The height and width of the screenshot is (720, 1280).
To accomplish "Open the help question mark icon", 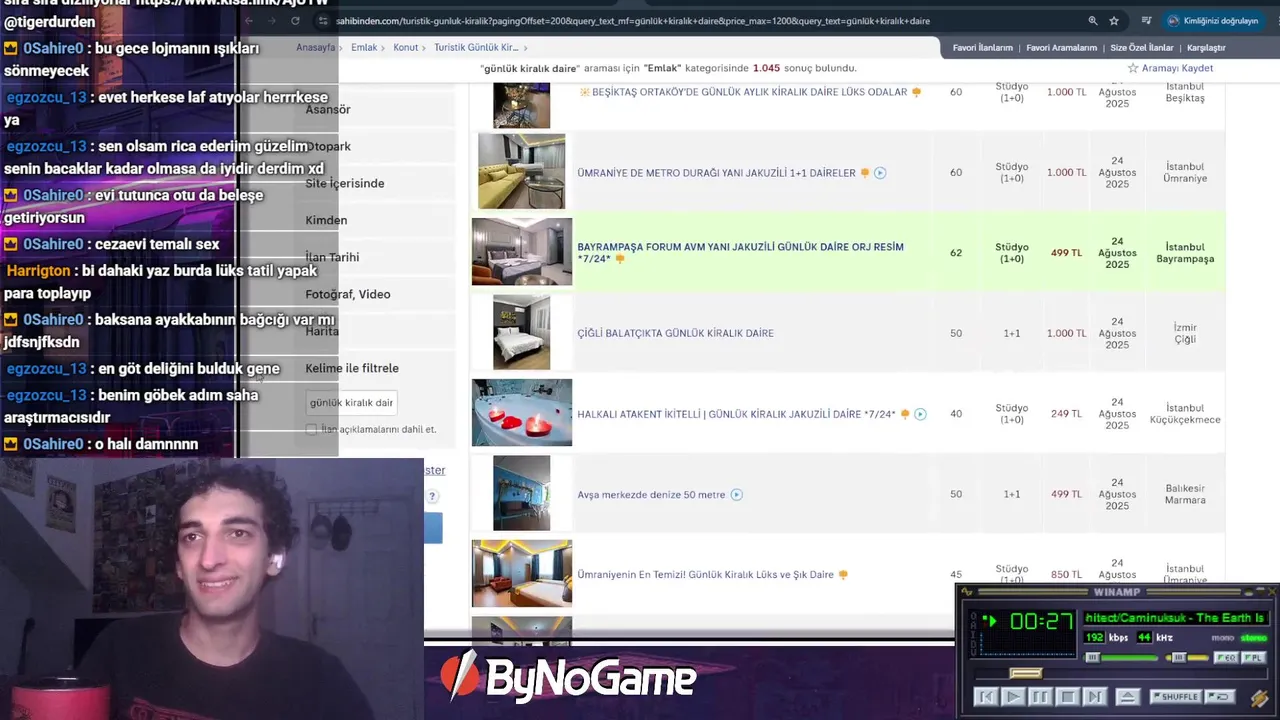I will (432, 496).
